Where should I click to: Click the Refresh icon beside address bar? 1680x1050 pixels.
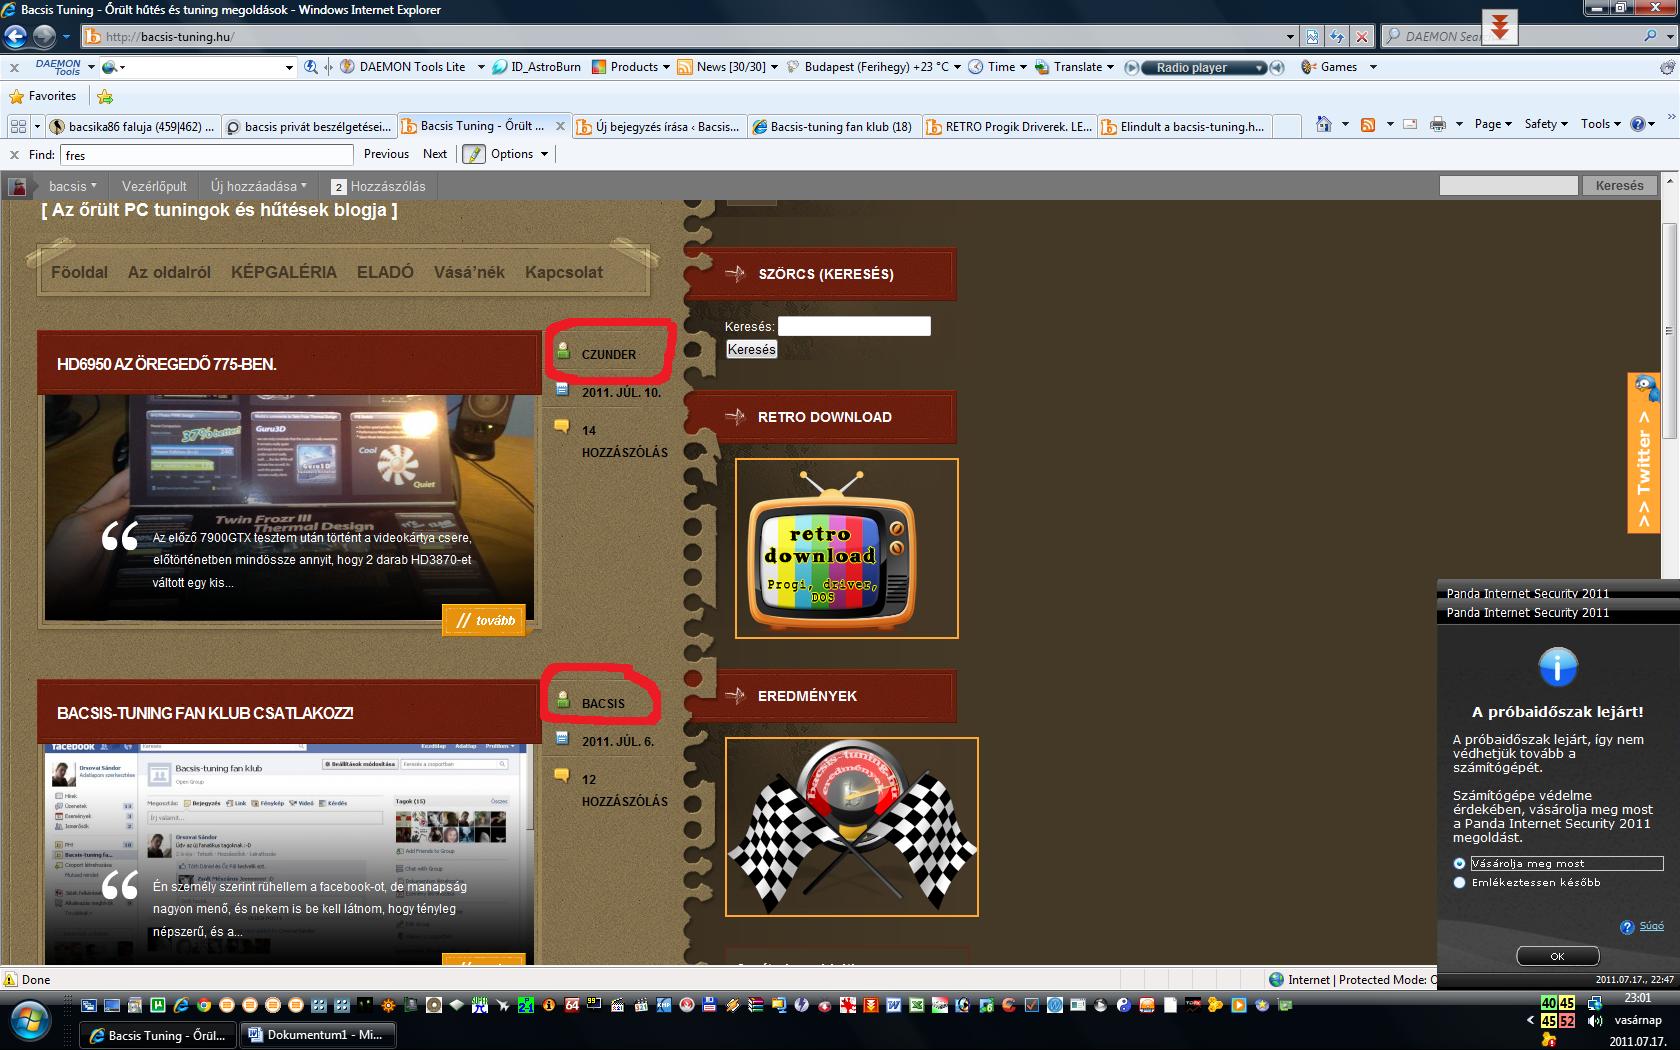pos(1337,36)
